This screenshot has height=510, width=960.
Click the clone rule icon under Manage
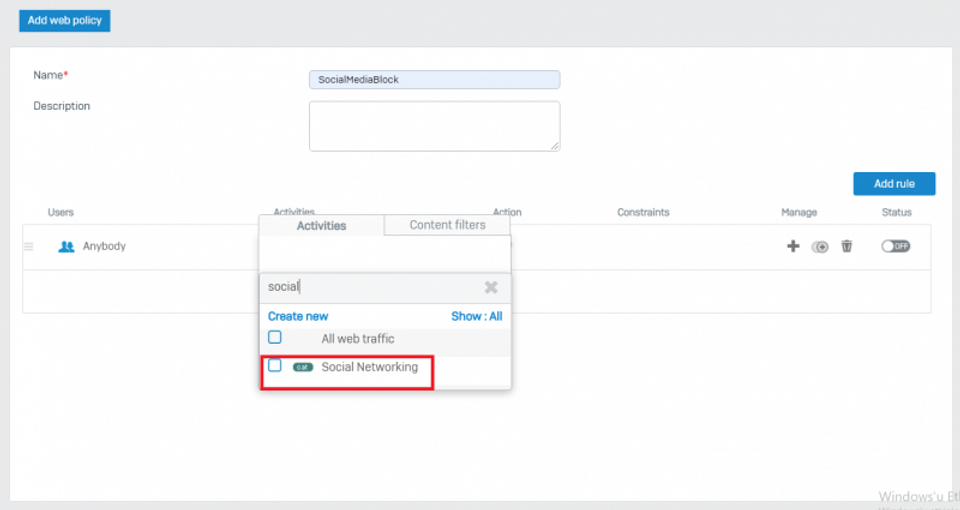pos(820,247)
